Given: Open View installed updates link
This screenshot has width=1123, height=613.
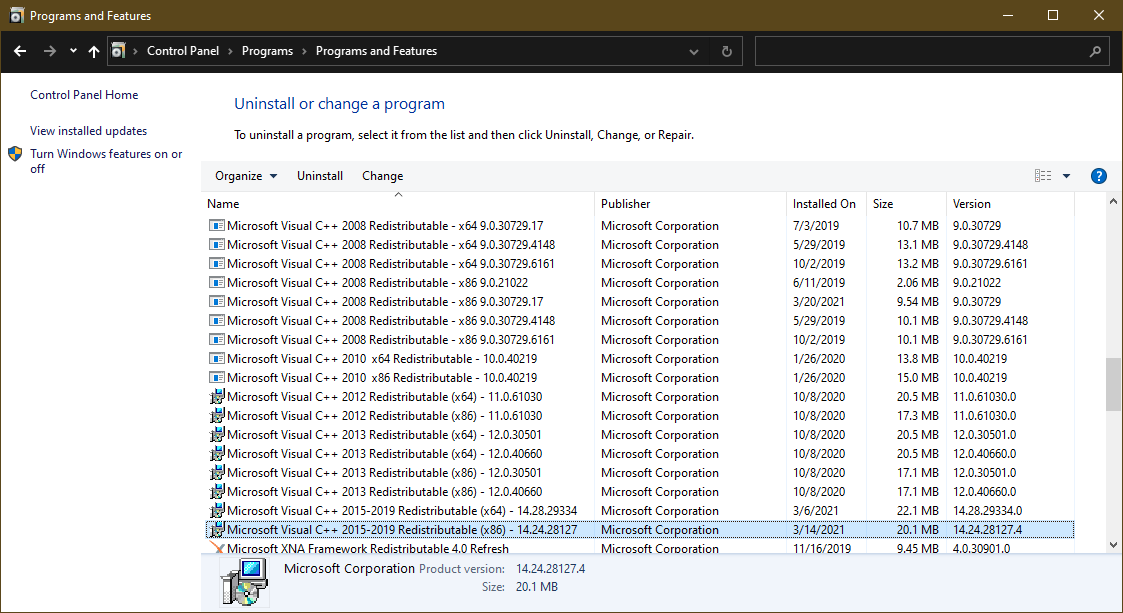Looking at the screenshot, I should [x=88, y=130].
